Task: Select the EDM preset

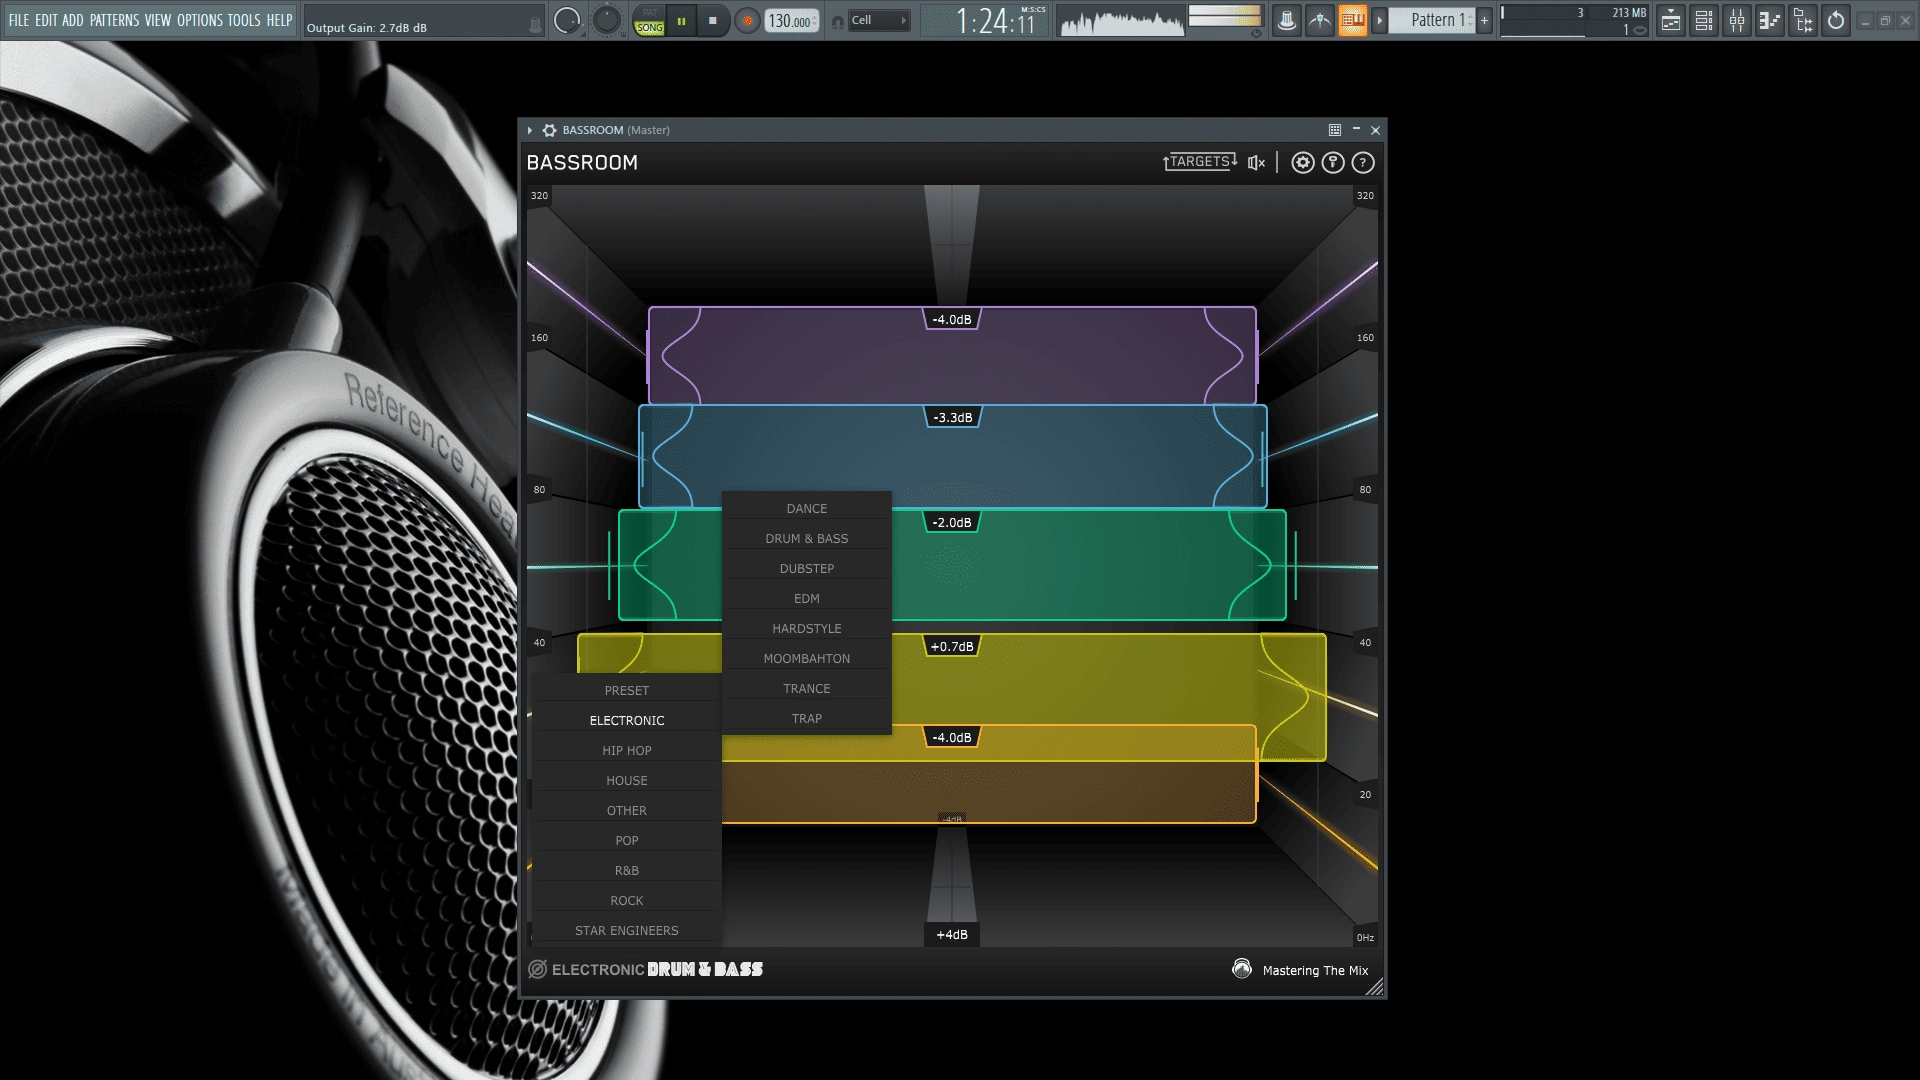Action: 807,599
